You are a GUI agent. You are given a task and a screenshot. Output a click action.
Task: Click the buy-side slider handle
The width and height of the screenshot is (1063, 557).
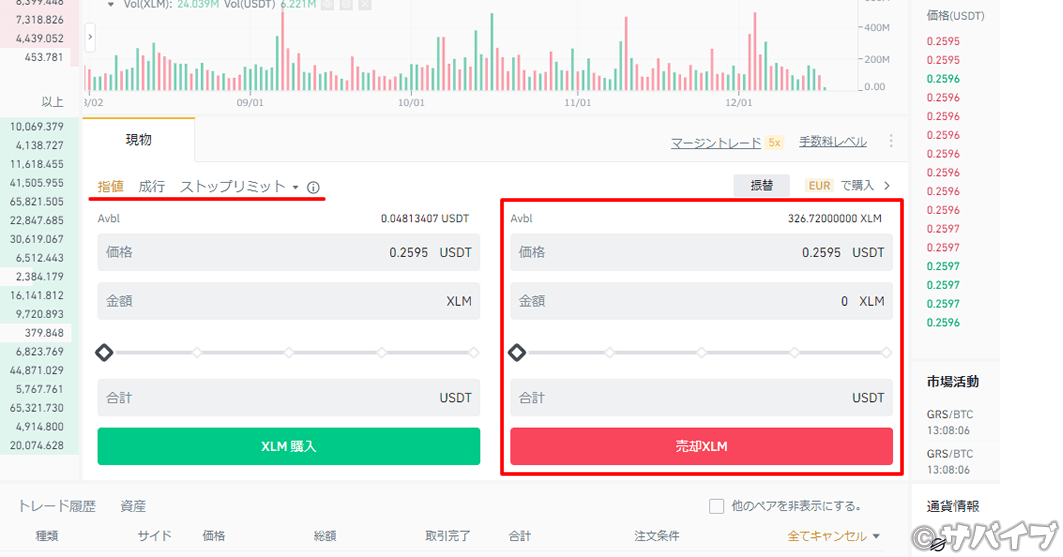[104, 352]
